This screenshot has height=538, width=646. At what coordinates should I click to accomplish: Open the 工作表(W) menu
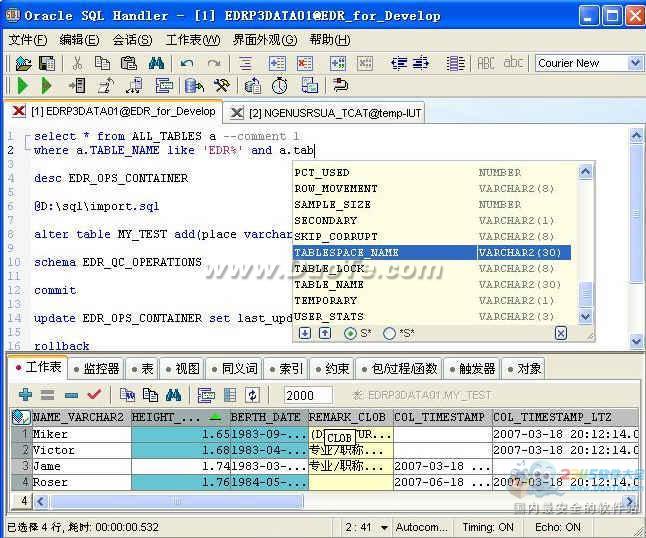(192, 40)
